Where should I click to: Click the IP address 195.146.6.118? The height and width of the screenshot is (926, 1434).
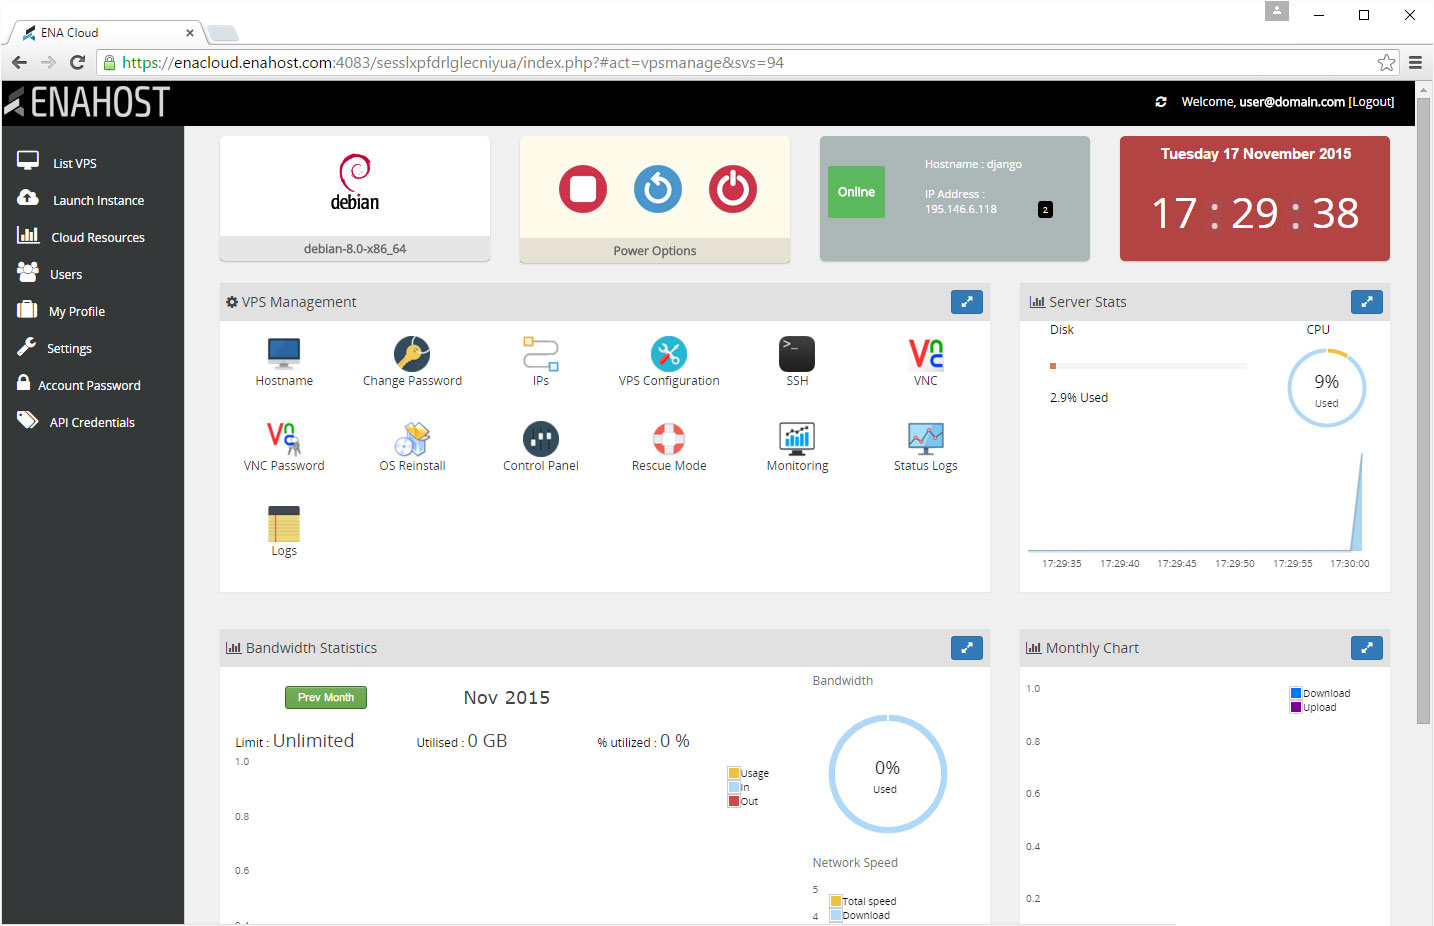(961, 209)
